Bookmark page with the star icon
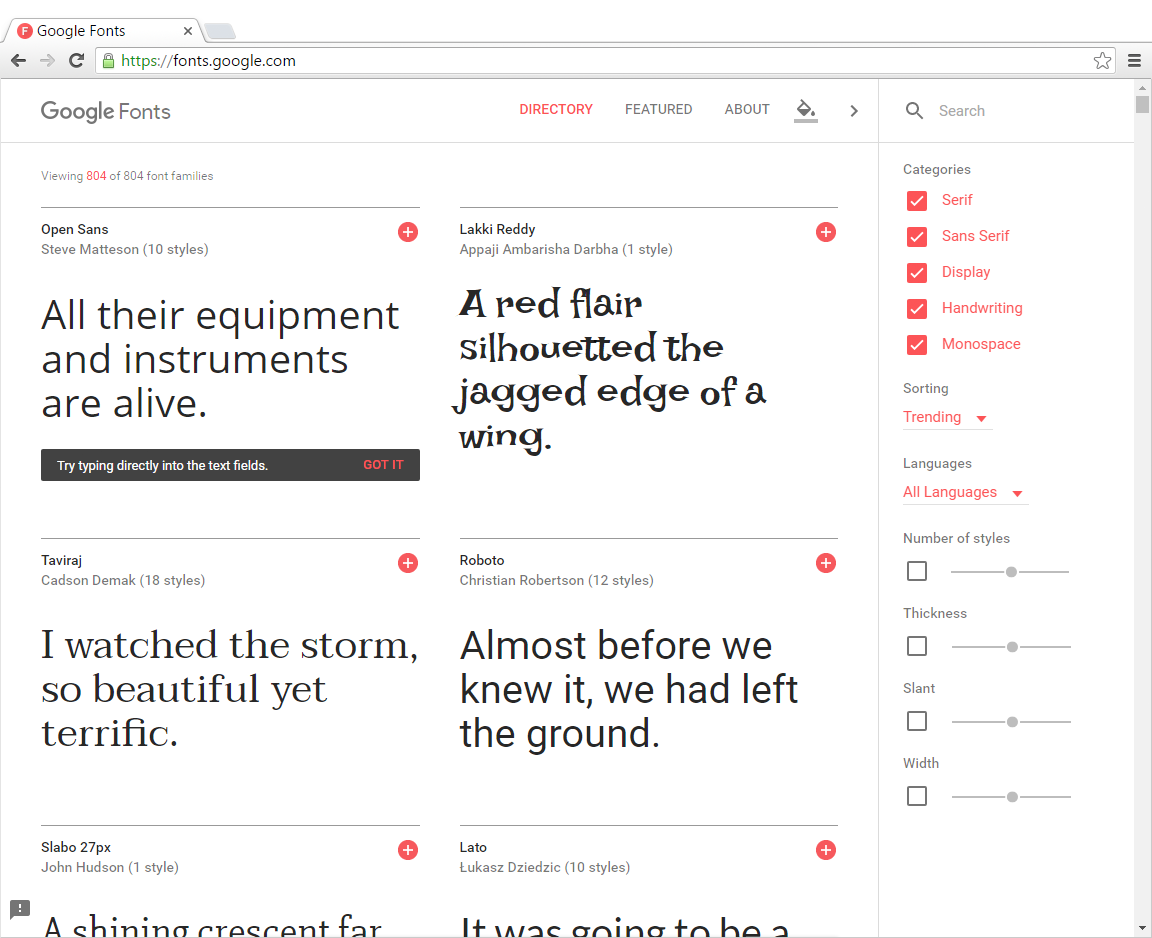The width and height of the screenshot is (1152, 938). tap(1102, 61)
